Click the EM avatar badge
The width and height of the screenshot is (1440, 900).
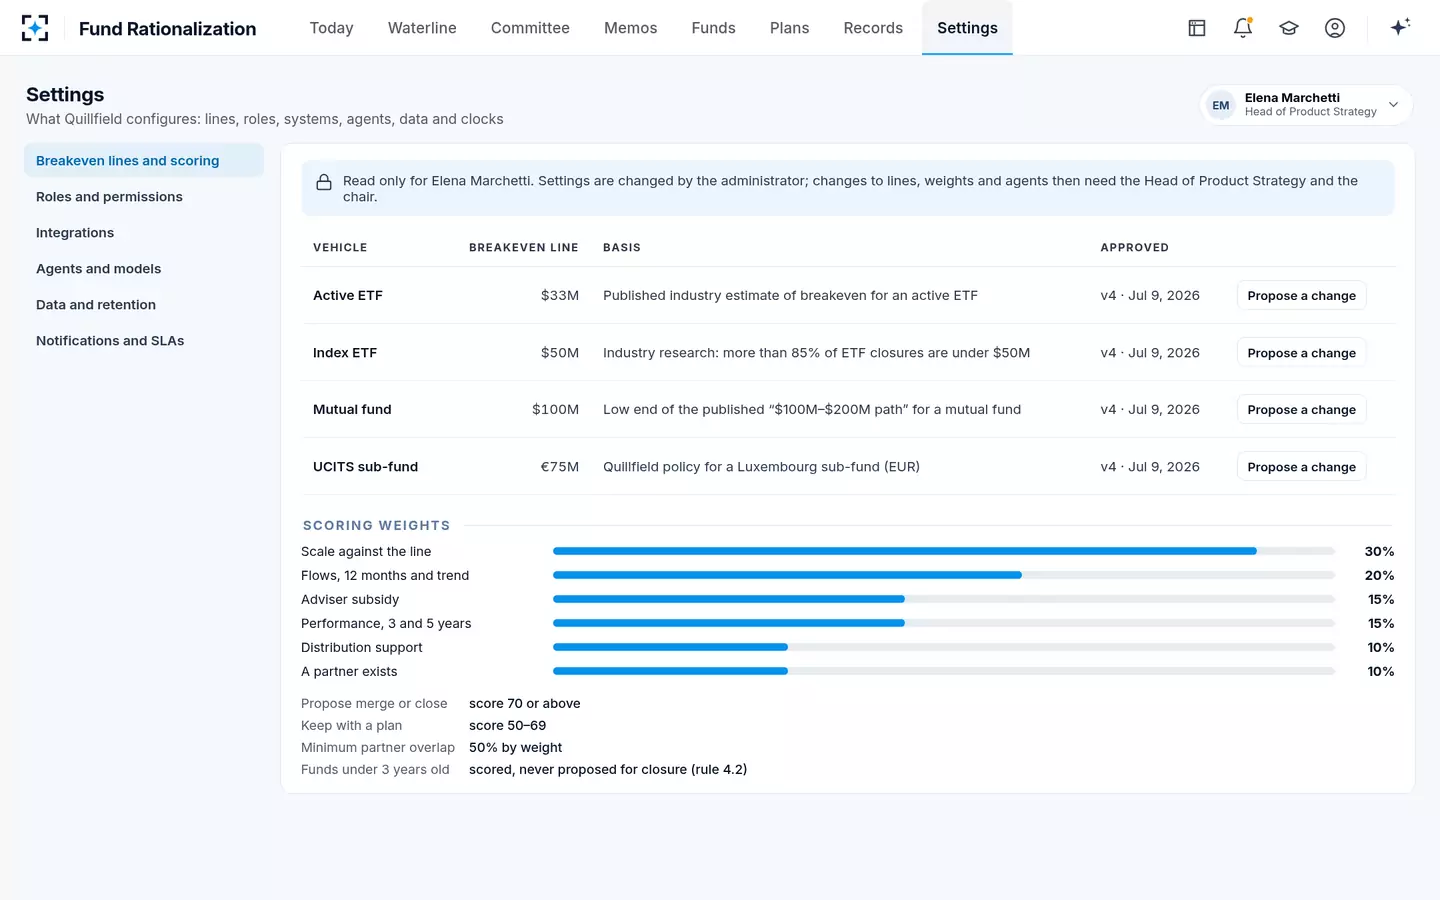click(x=1221, y=105)
